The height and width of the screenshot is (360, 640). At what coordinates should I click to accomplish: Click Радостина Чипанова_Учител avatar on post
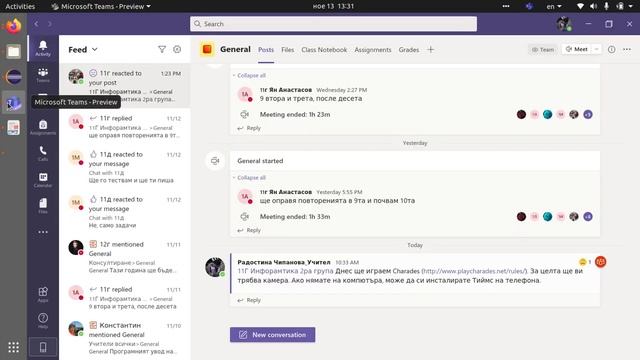click(215, 267)
